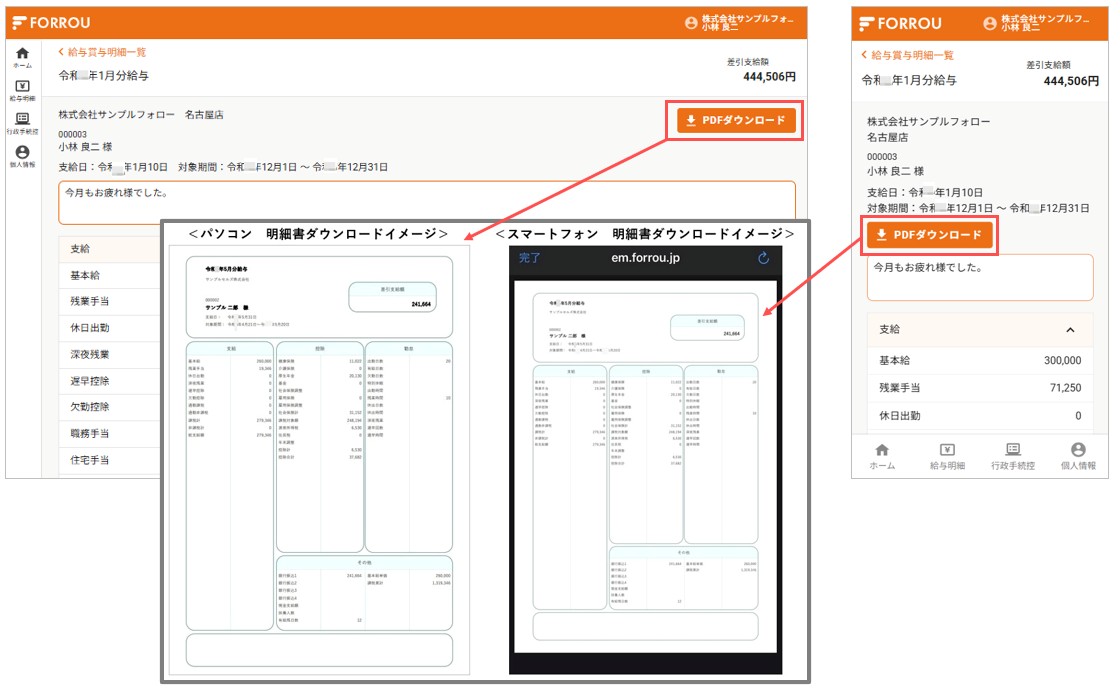Click 休日出勤 0 row on mobile
This screenshot has height=690, width=1120.
click(x=980, y=416)
